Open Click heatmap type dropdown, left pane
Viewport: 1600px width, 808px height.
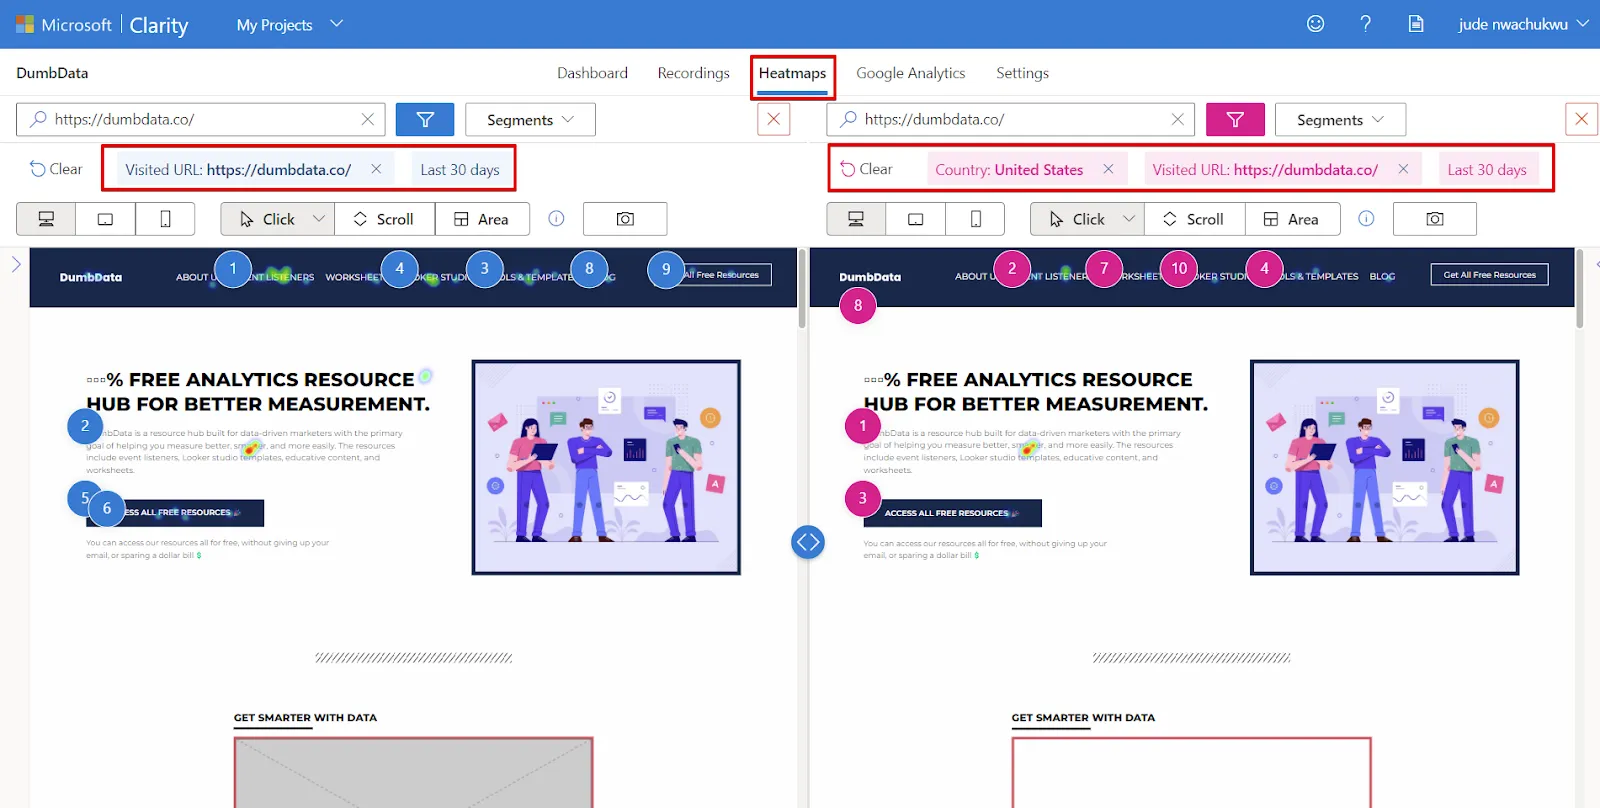(x=277, y=219)
